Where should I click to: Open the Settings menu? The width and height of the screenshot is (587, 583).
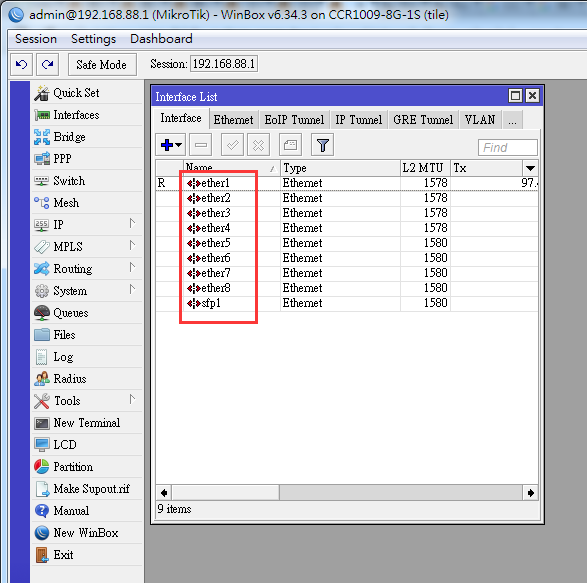(x=94, y=39)
